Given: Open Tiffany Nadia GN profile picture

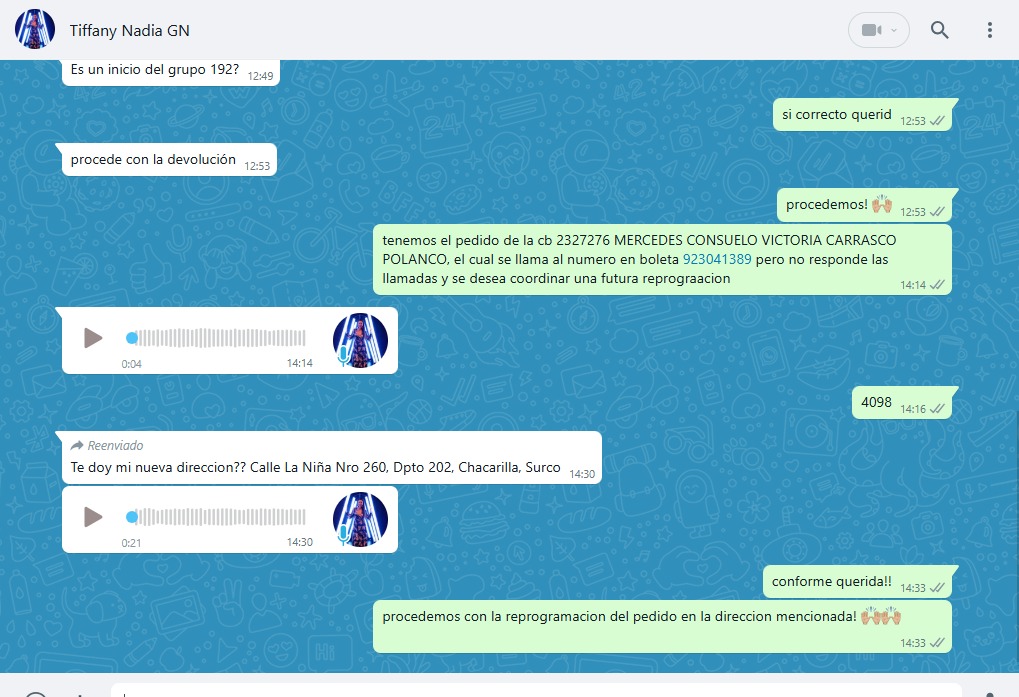Looking at the screenshot, I should [34, 30].
